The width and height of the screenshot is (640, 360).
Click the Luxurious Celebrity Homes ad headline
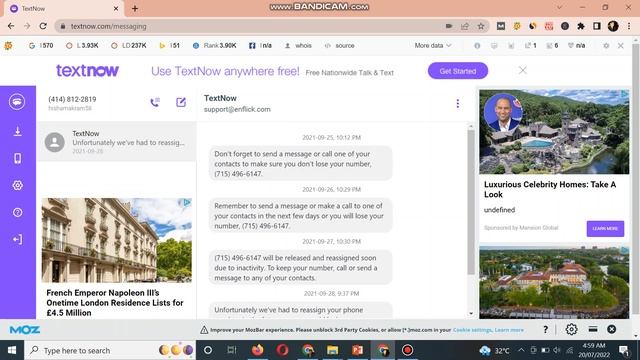click(x=550, y=189)
